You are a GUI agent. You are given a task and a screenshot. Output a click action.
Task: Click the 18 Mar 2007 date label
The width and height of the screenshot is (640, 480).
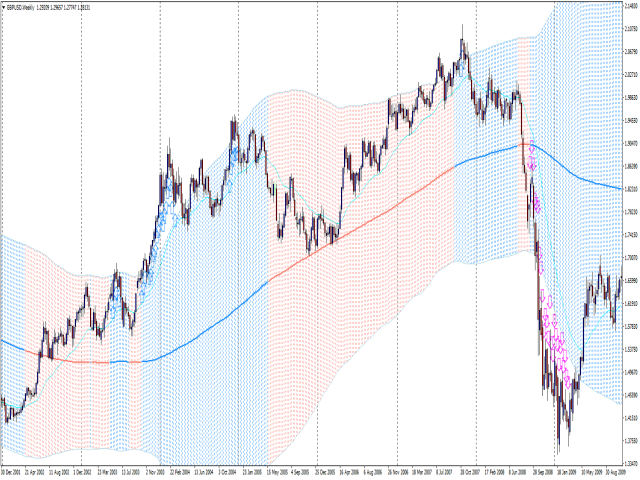tap(421, 472)
